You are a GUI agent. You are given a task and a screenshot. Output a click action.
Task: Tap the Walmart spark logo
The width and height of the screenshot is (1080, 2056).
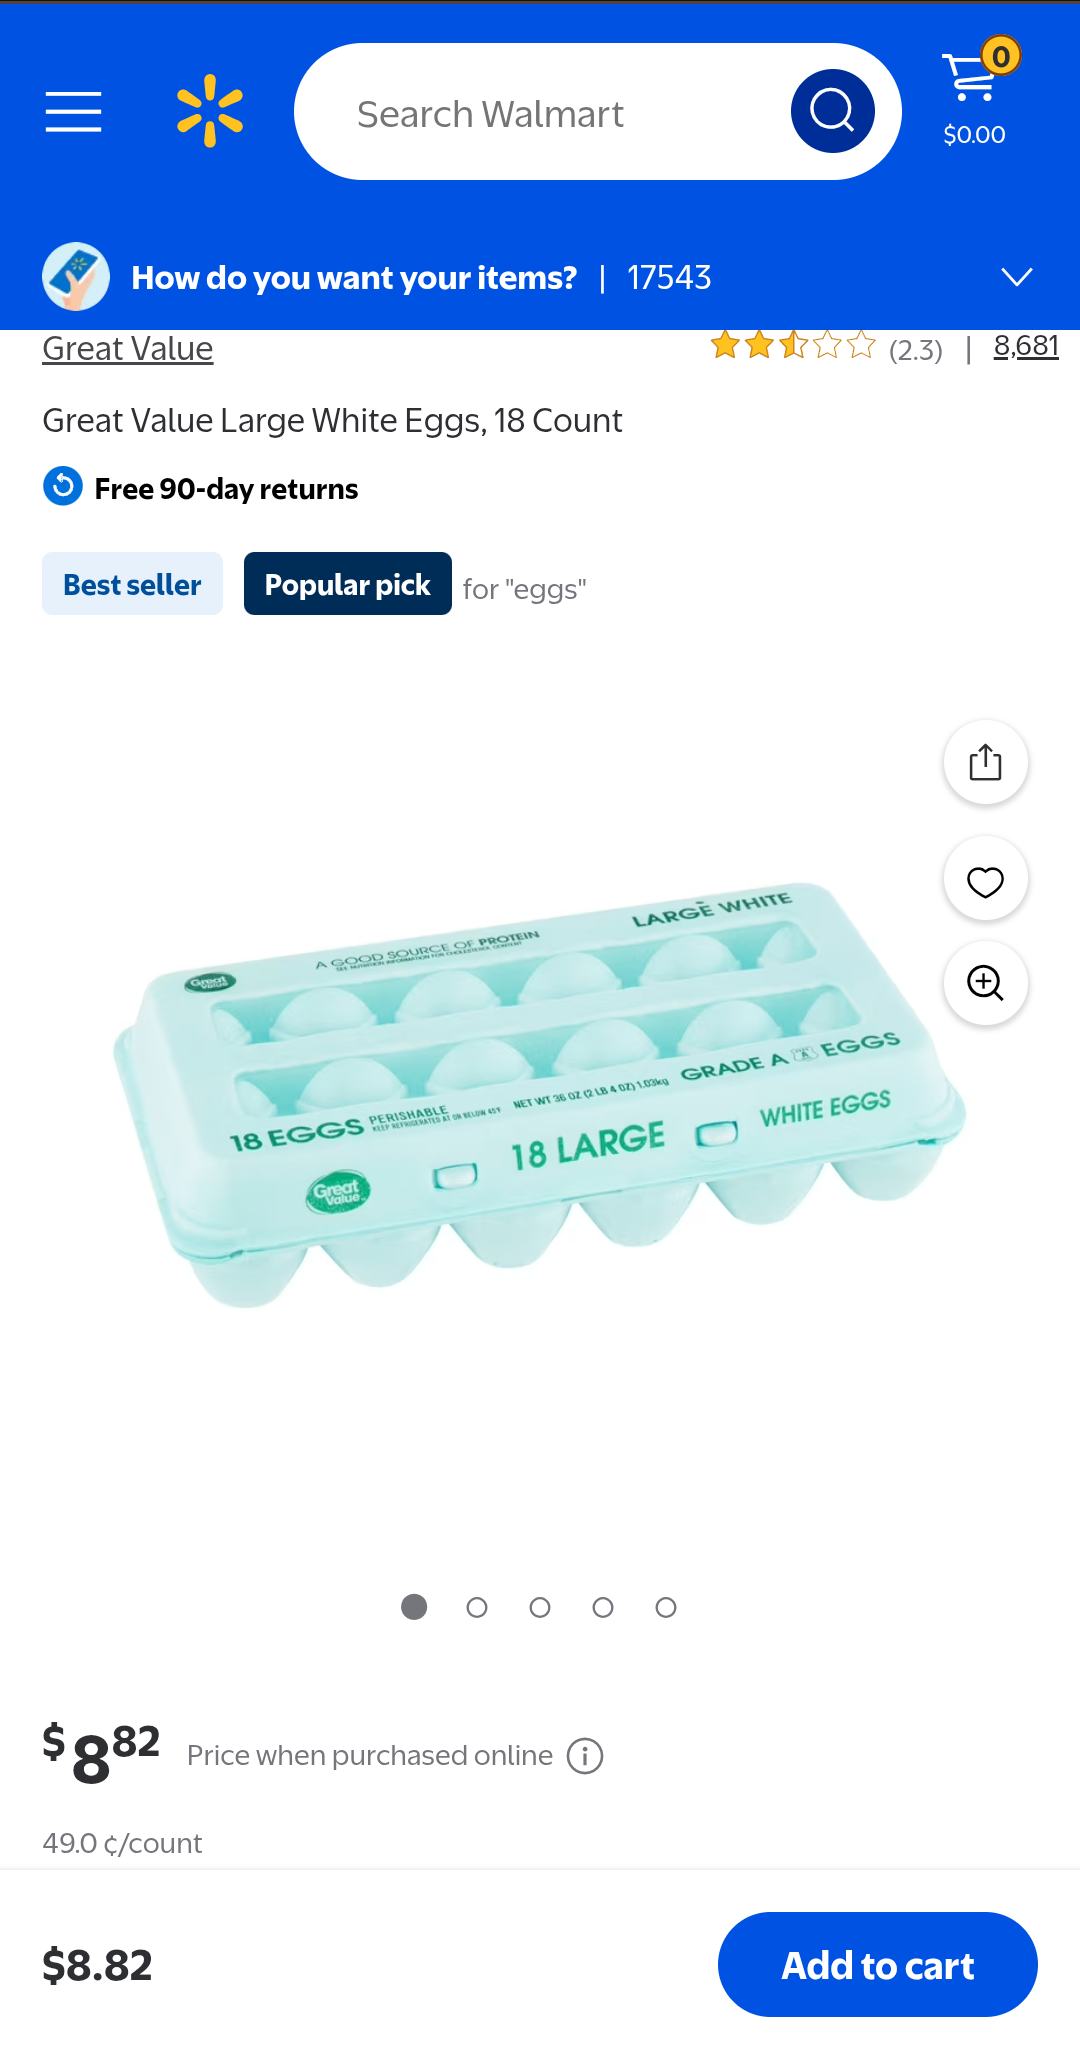[x=210, y=111]
